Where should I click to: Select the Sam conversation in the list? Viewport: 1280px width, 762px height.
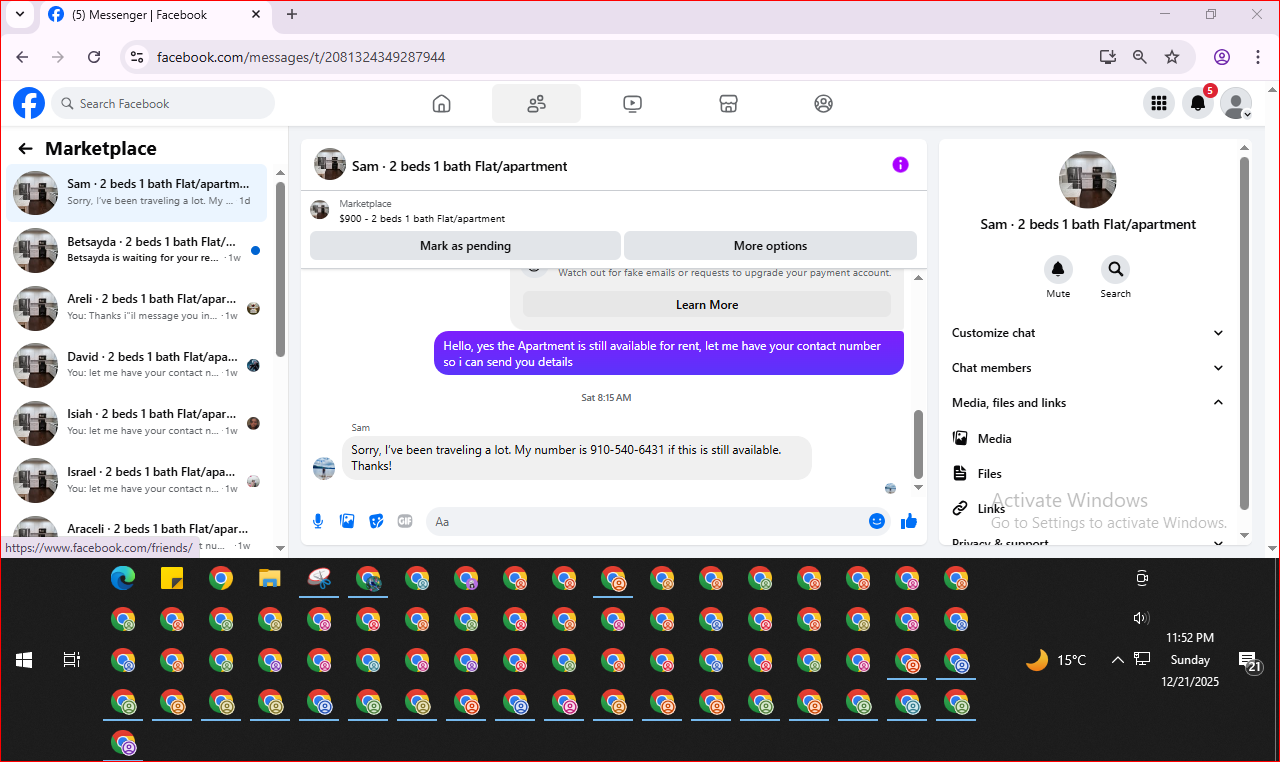pyautogui.click(x=137, y=192)
